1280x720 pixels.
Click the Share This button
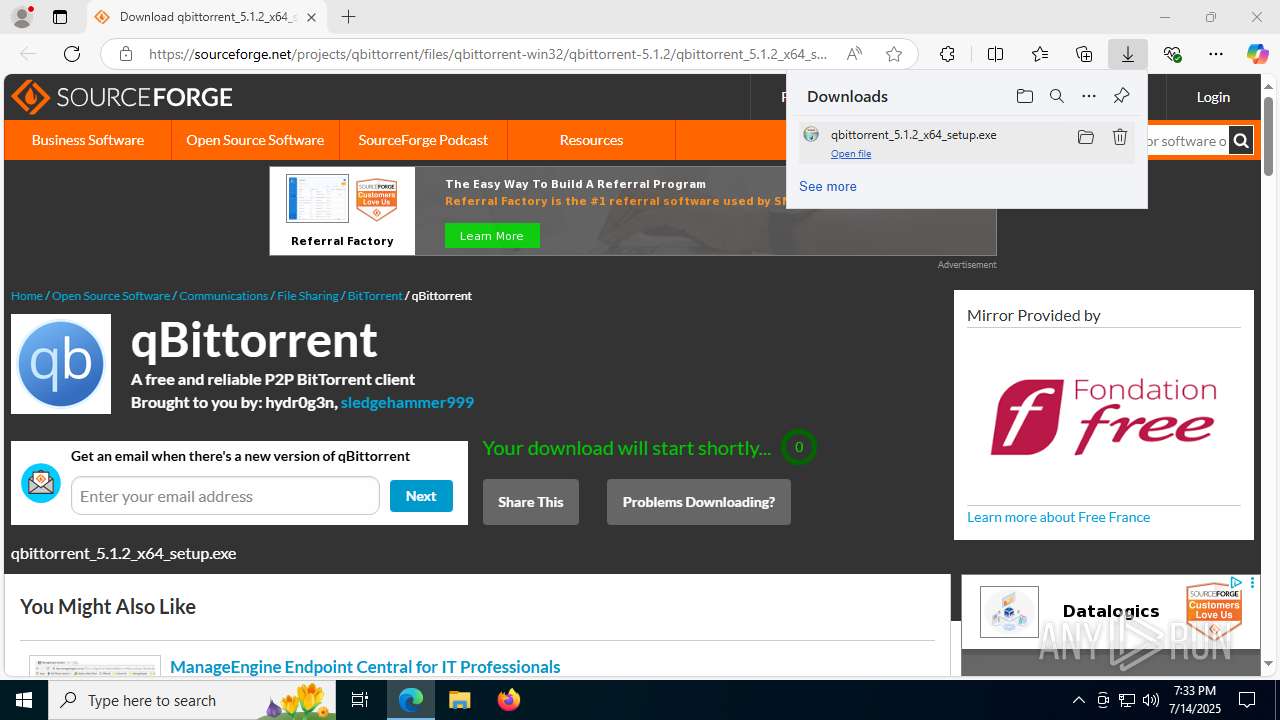coord(531,502)
